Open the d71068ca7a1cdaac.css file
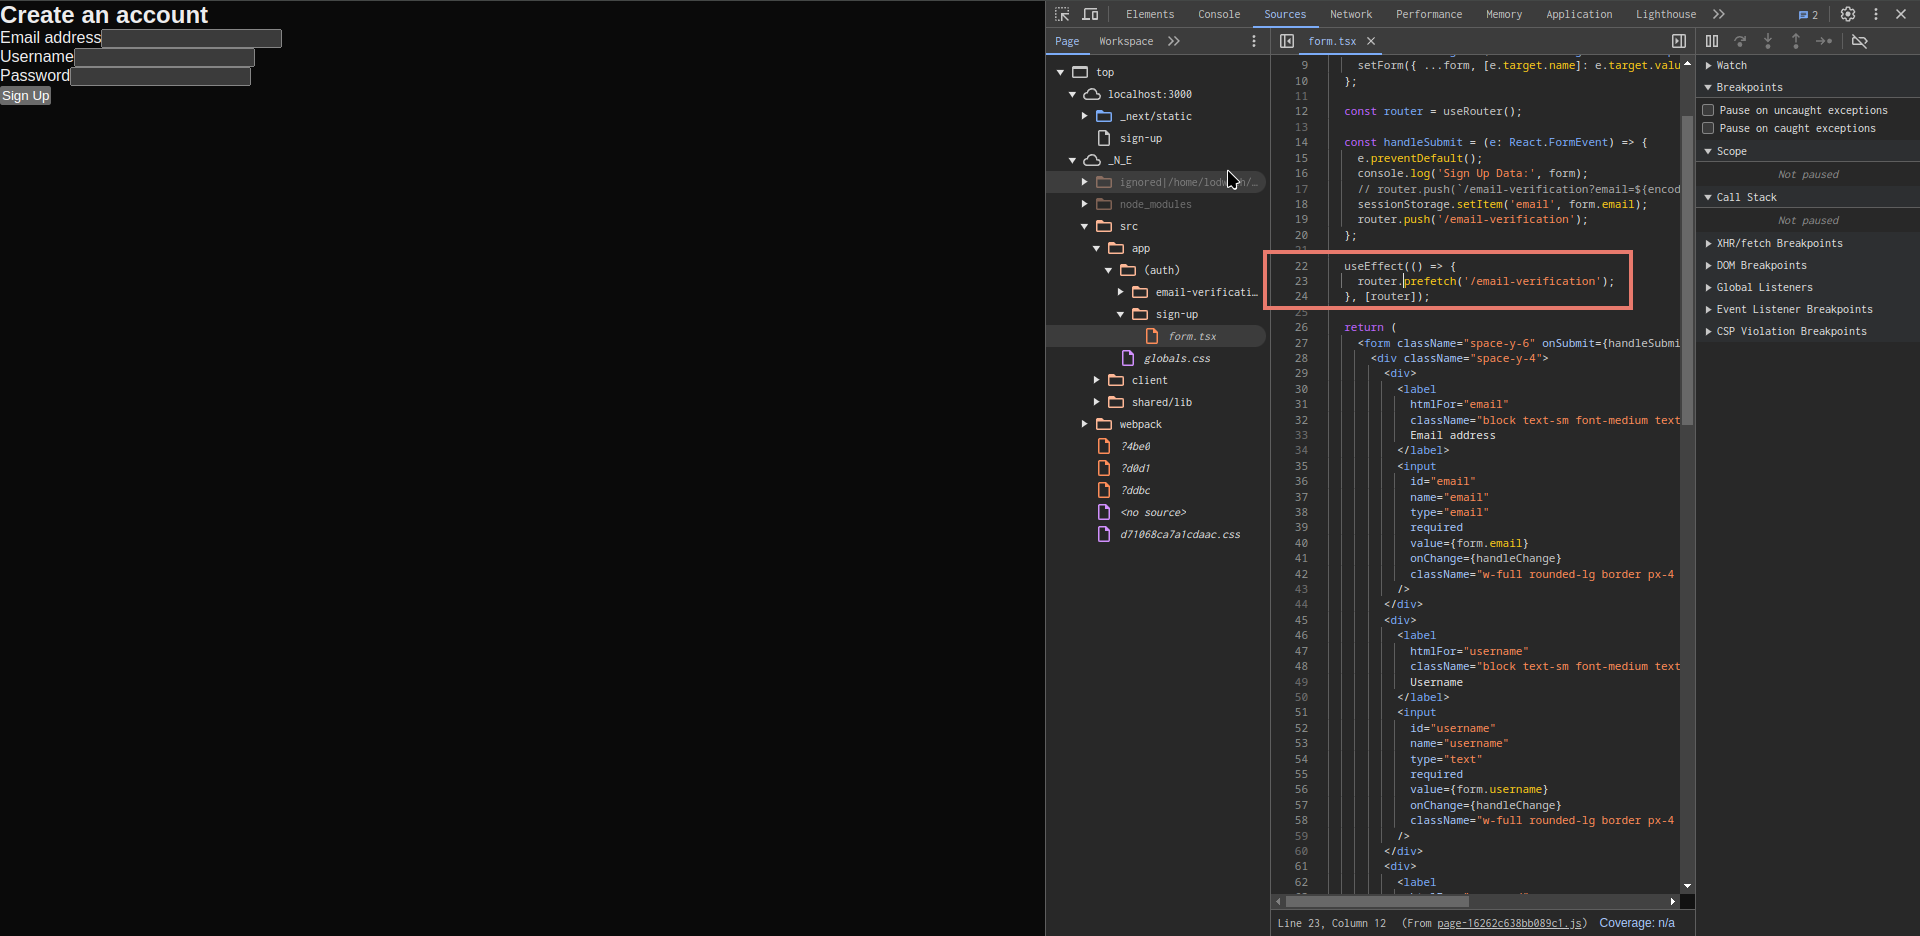This screenshot has height=936, width=1920. 1180,534
